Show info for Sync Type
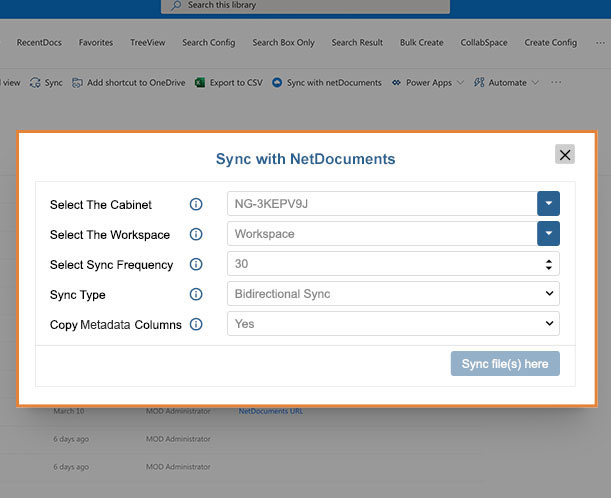 (x=196, y=294)
